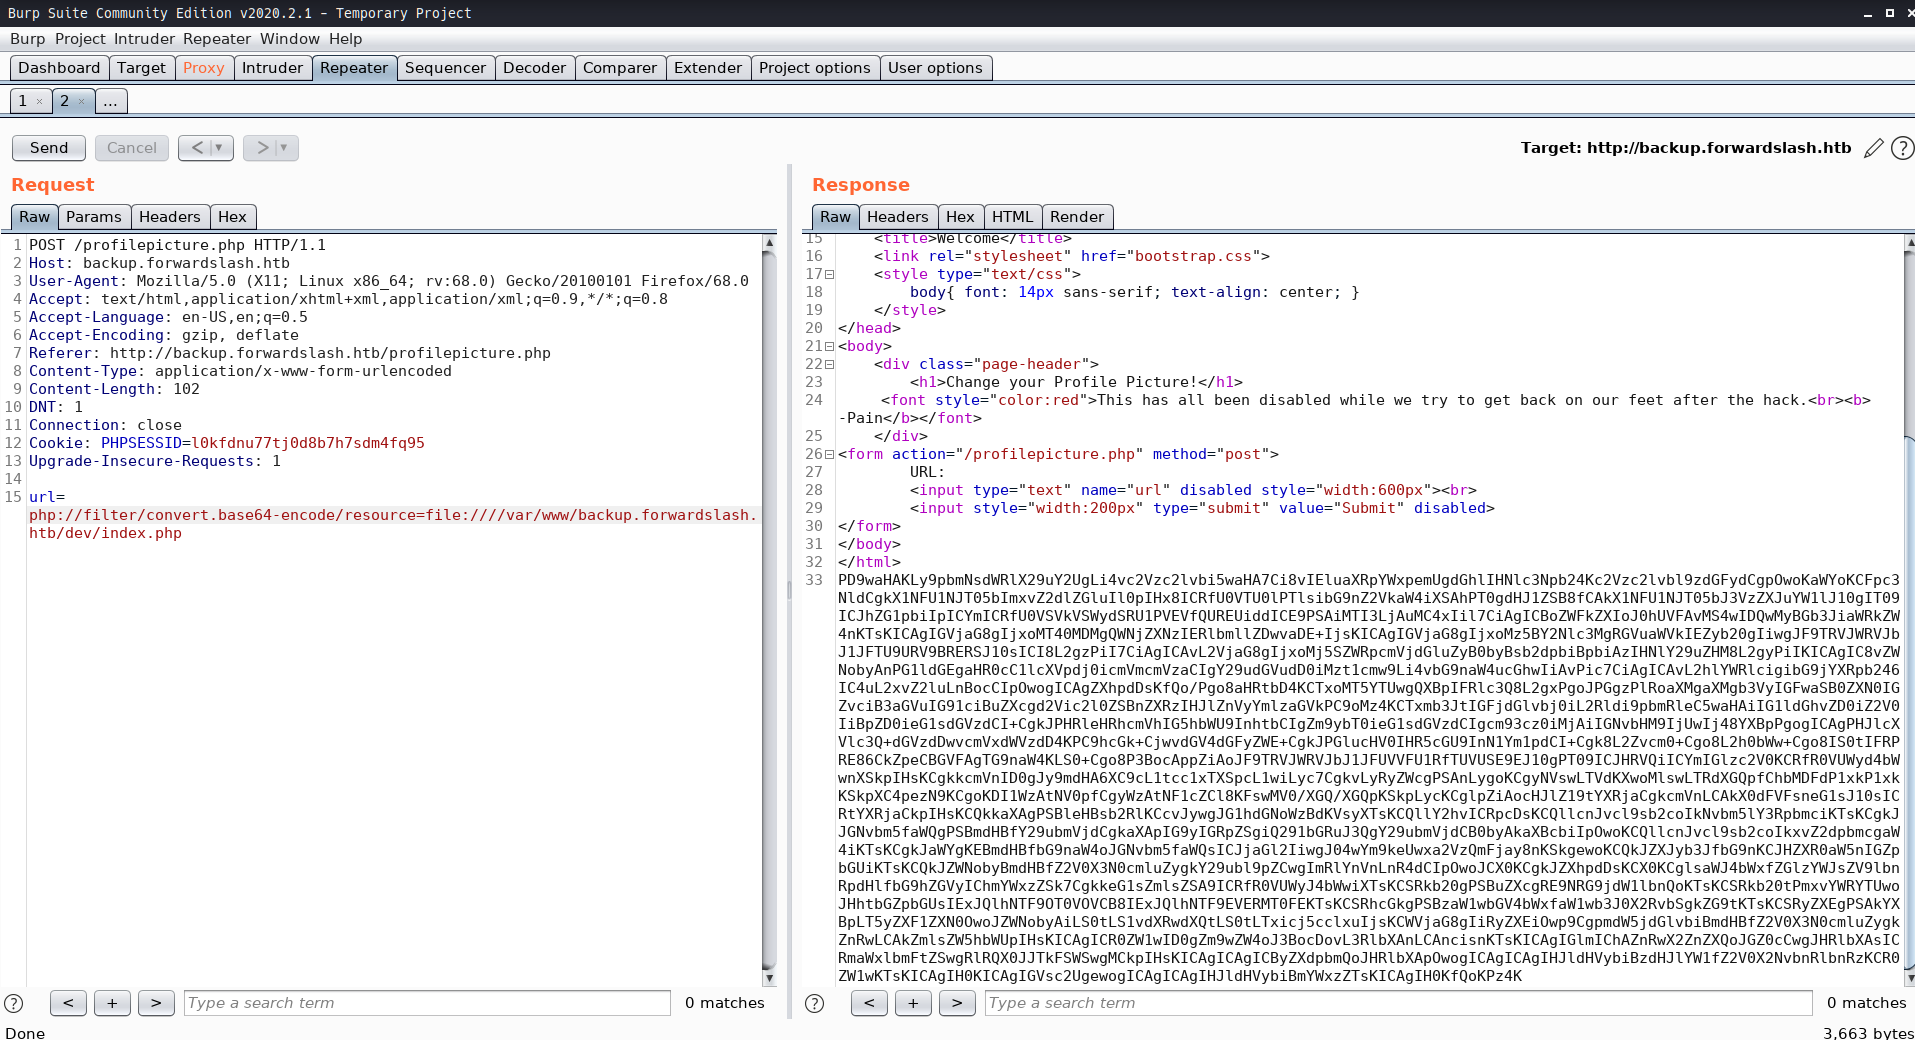Screen dimensions: 1915x1048
Task: Click response search previous match button
Action: 869,1003
